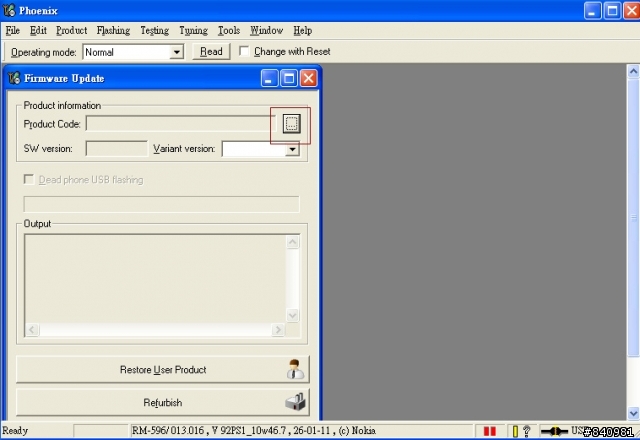Maximize the Phoenix main window

tap(612, 11)
